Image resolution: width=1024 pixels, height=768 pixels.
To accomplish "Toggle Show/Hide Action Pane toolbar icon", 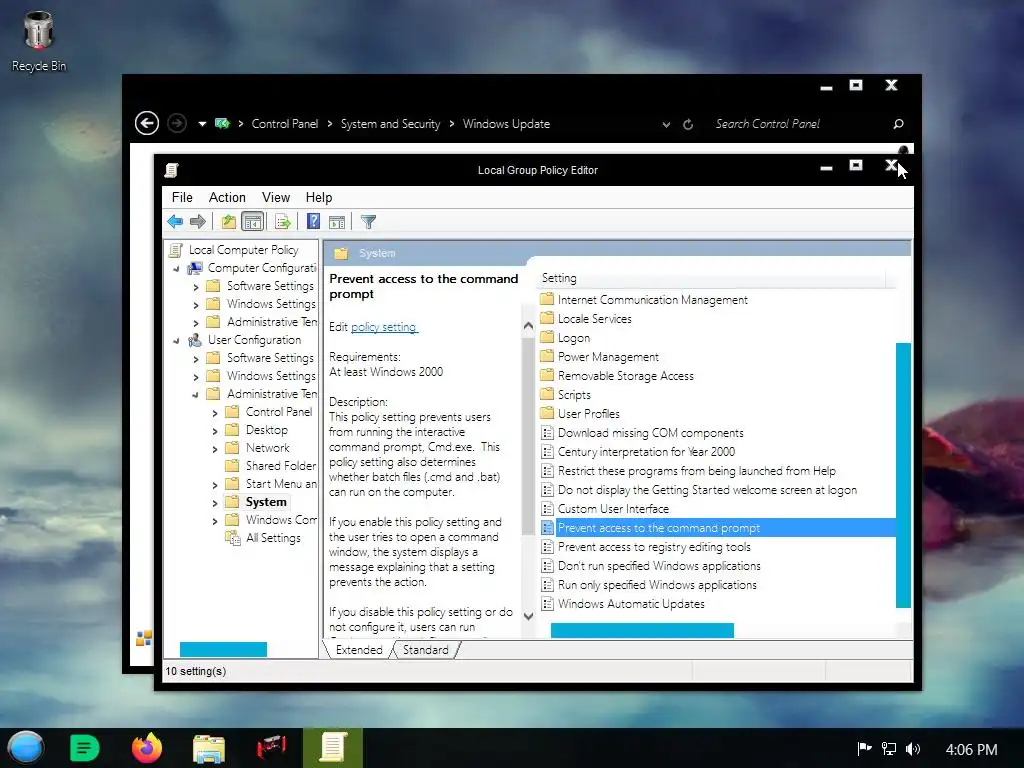I will pyautogui.click(x=337, y=222).
